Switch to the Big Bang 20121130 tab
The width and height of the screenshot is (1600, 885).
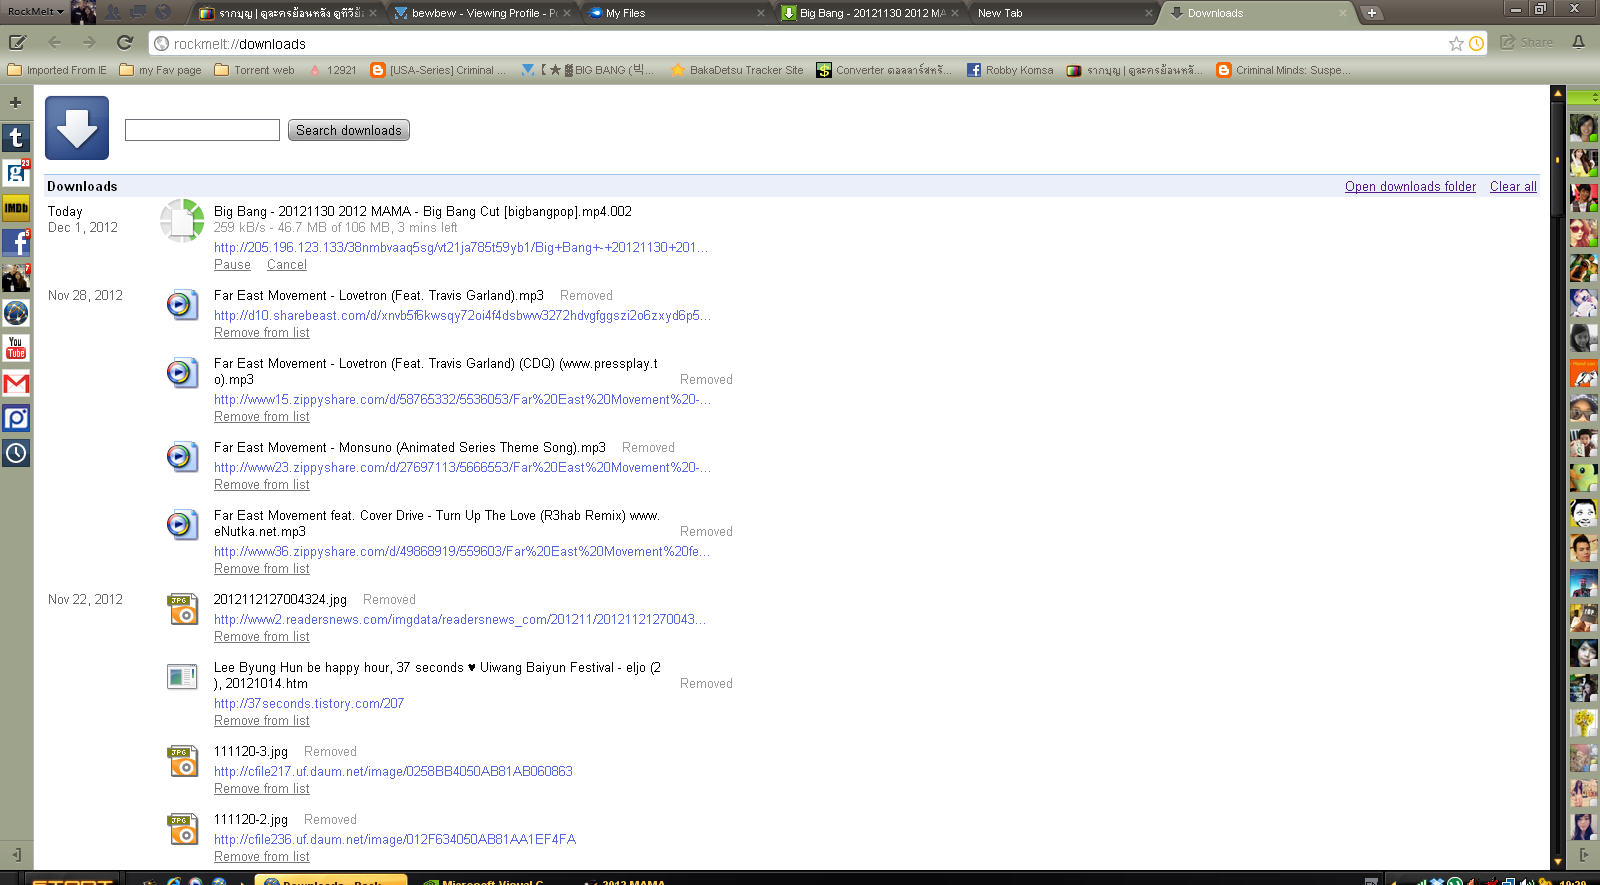870,13
